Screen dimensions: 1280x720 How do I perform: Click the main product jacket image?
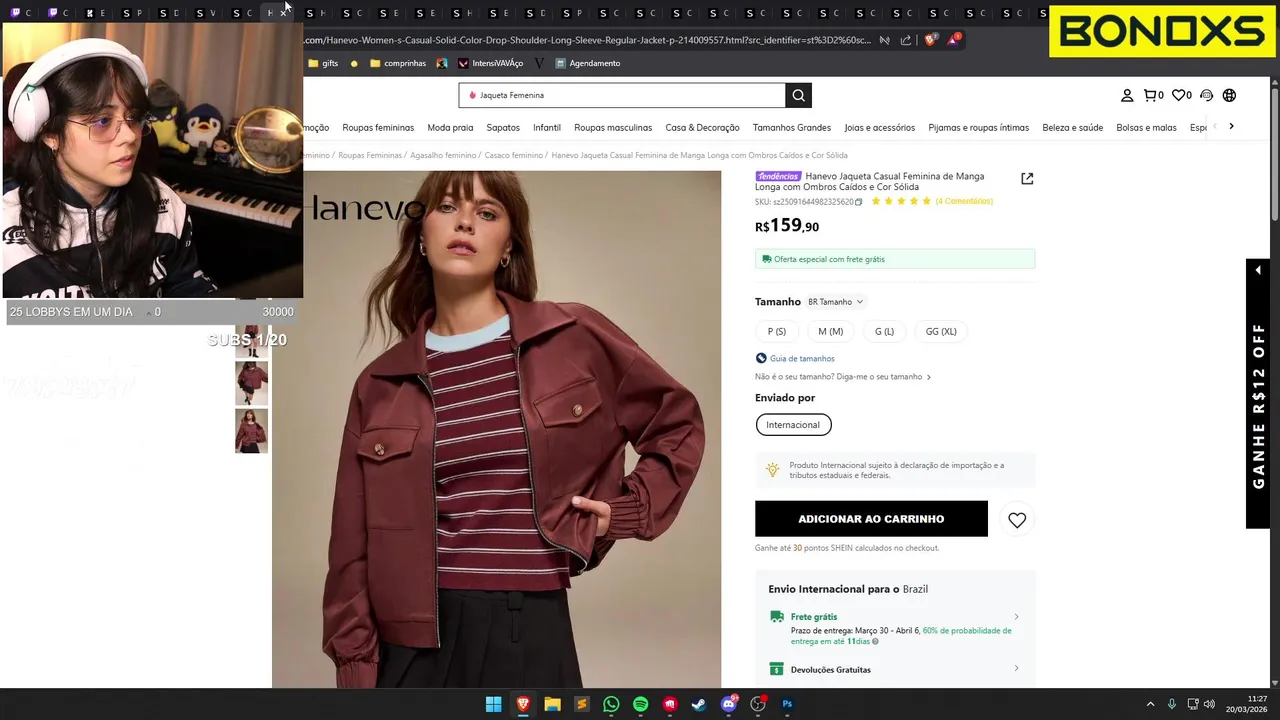coord(497,429)
